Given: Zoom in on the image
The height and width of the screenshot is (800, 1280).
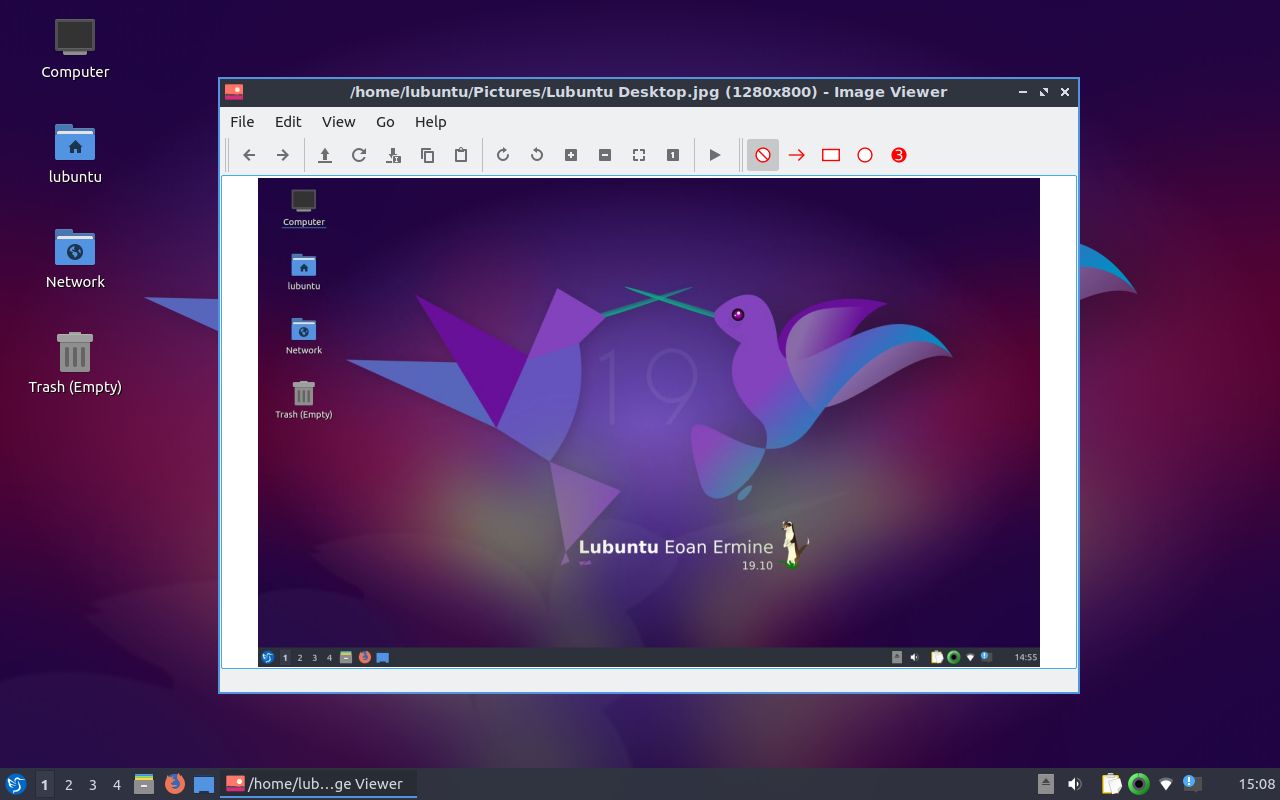Looking at the screenshot, I should coord(571,155).
